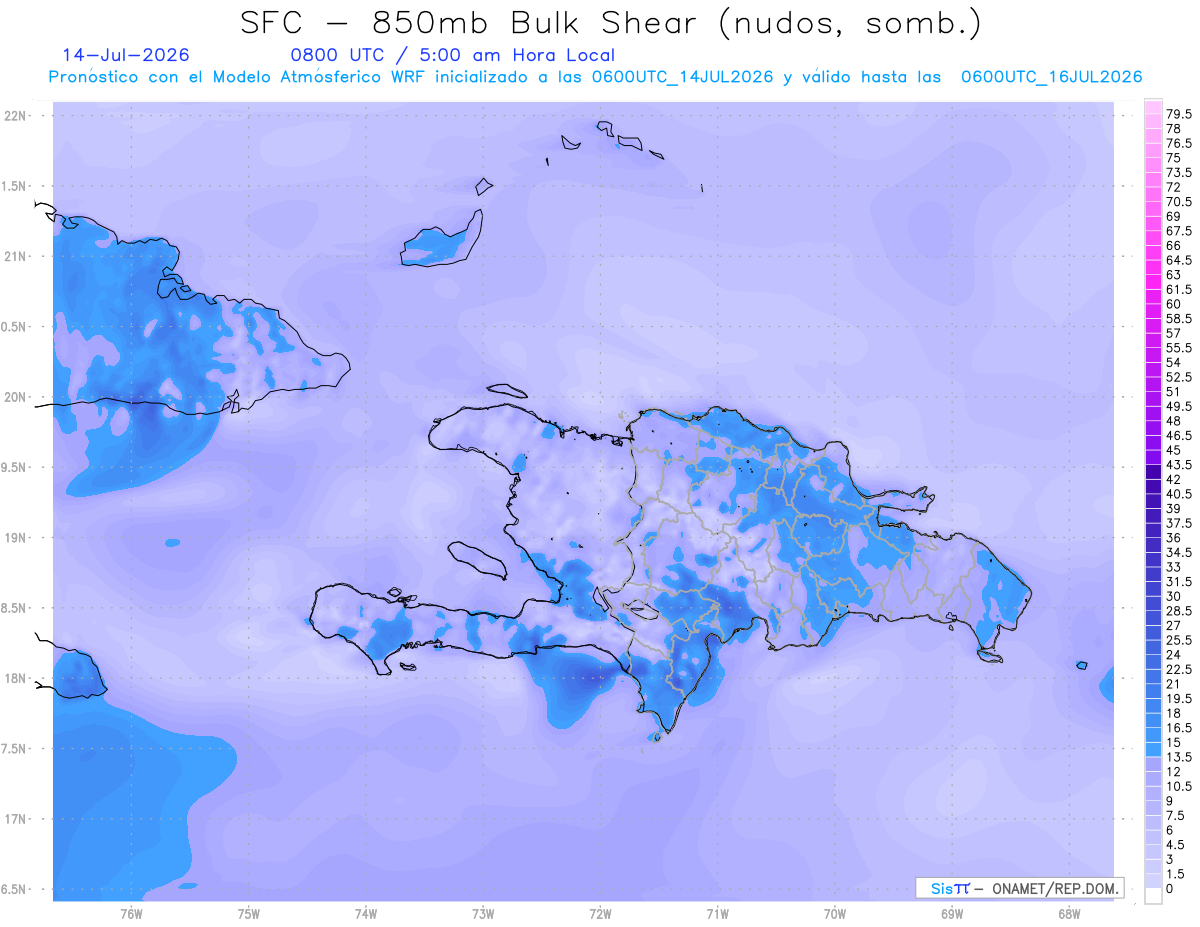Screen dimensions: 1200x927
Task: Click the legend value "13.5"
Action: (x=1179, y=757)
